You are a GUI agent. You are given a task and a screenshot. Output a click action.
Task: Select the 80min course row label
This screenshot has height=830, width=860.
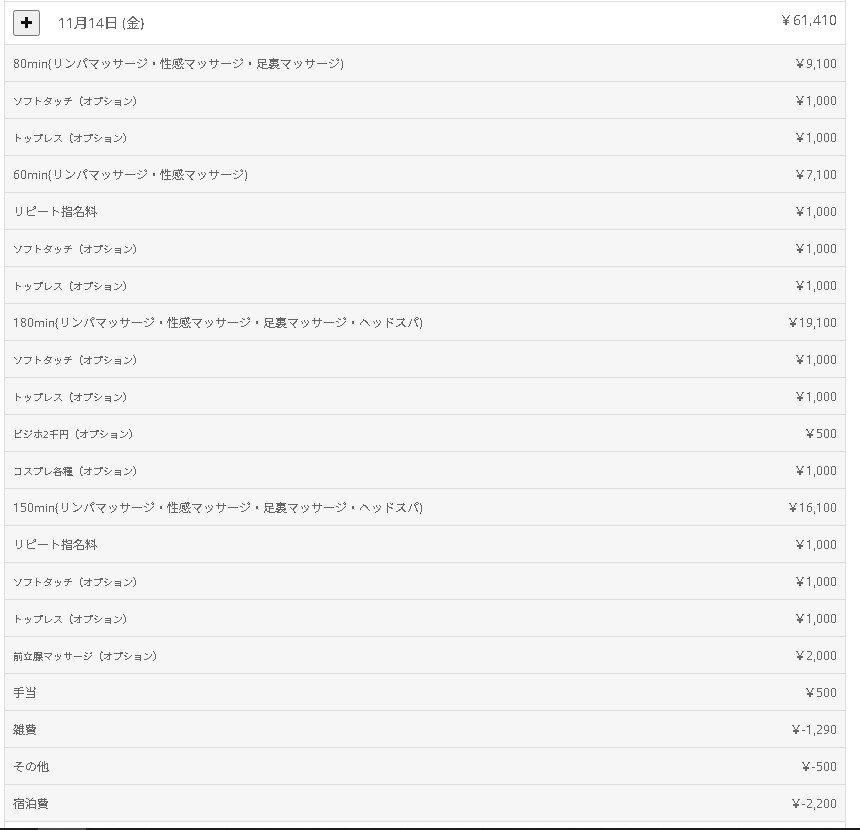(x=178, y=64)
